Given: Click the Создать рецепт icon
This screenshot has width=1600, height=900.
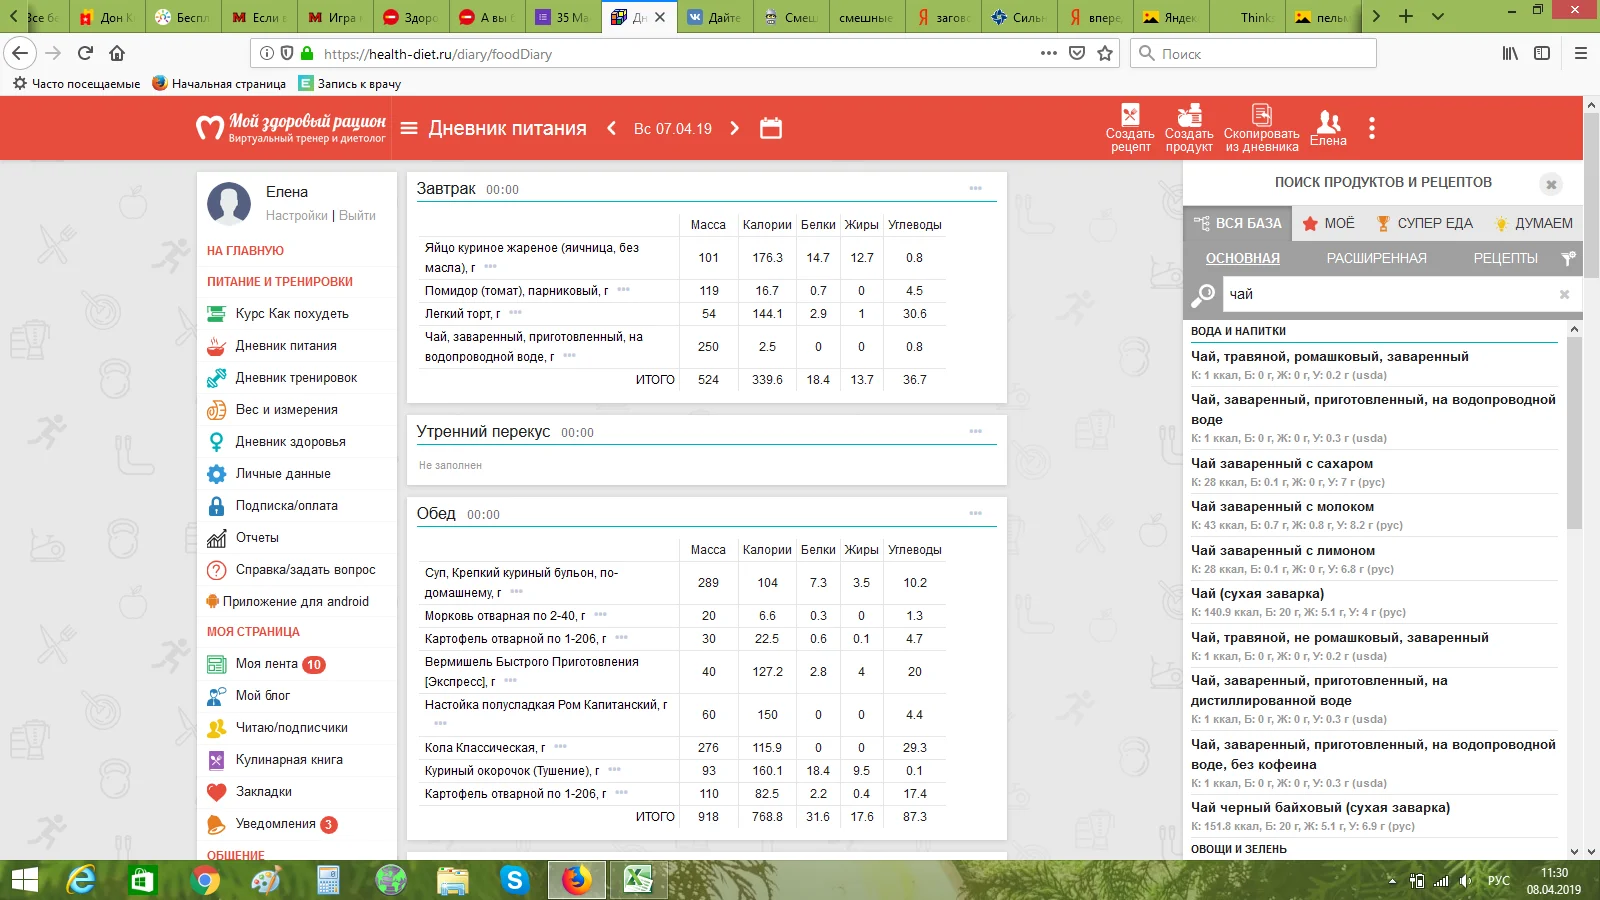Looking at the screenshot, I should click(x=1130, y=116).
